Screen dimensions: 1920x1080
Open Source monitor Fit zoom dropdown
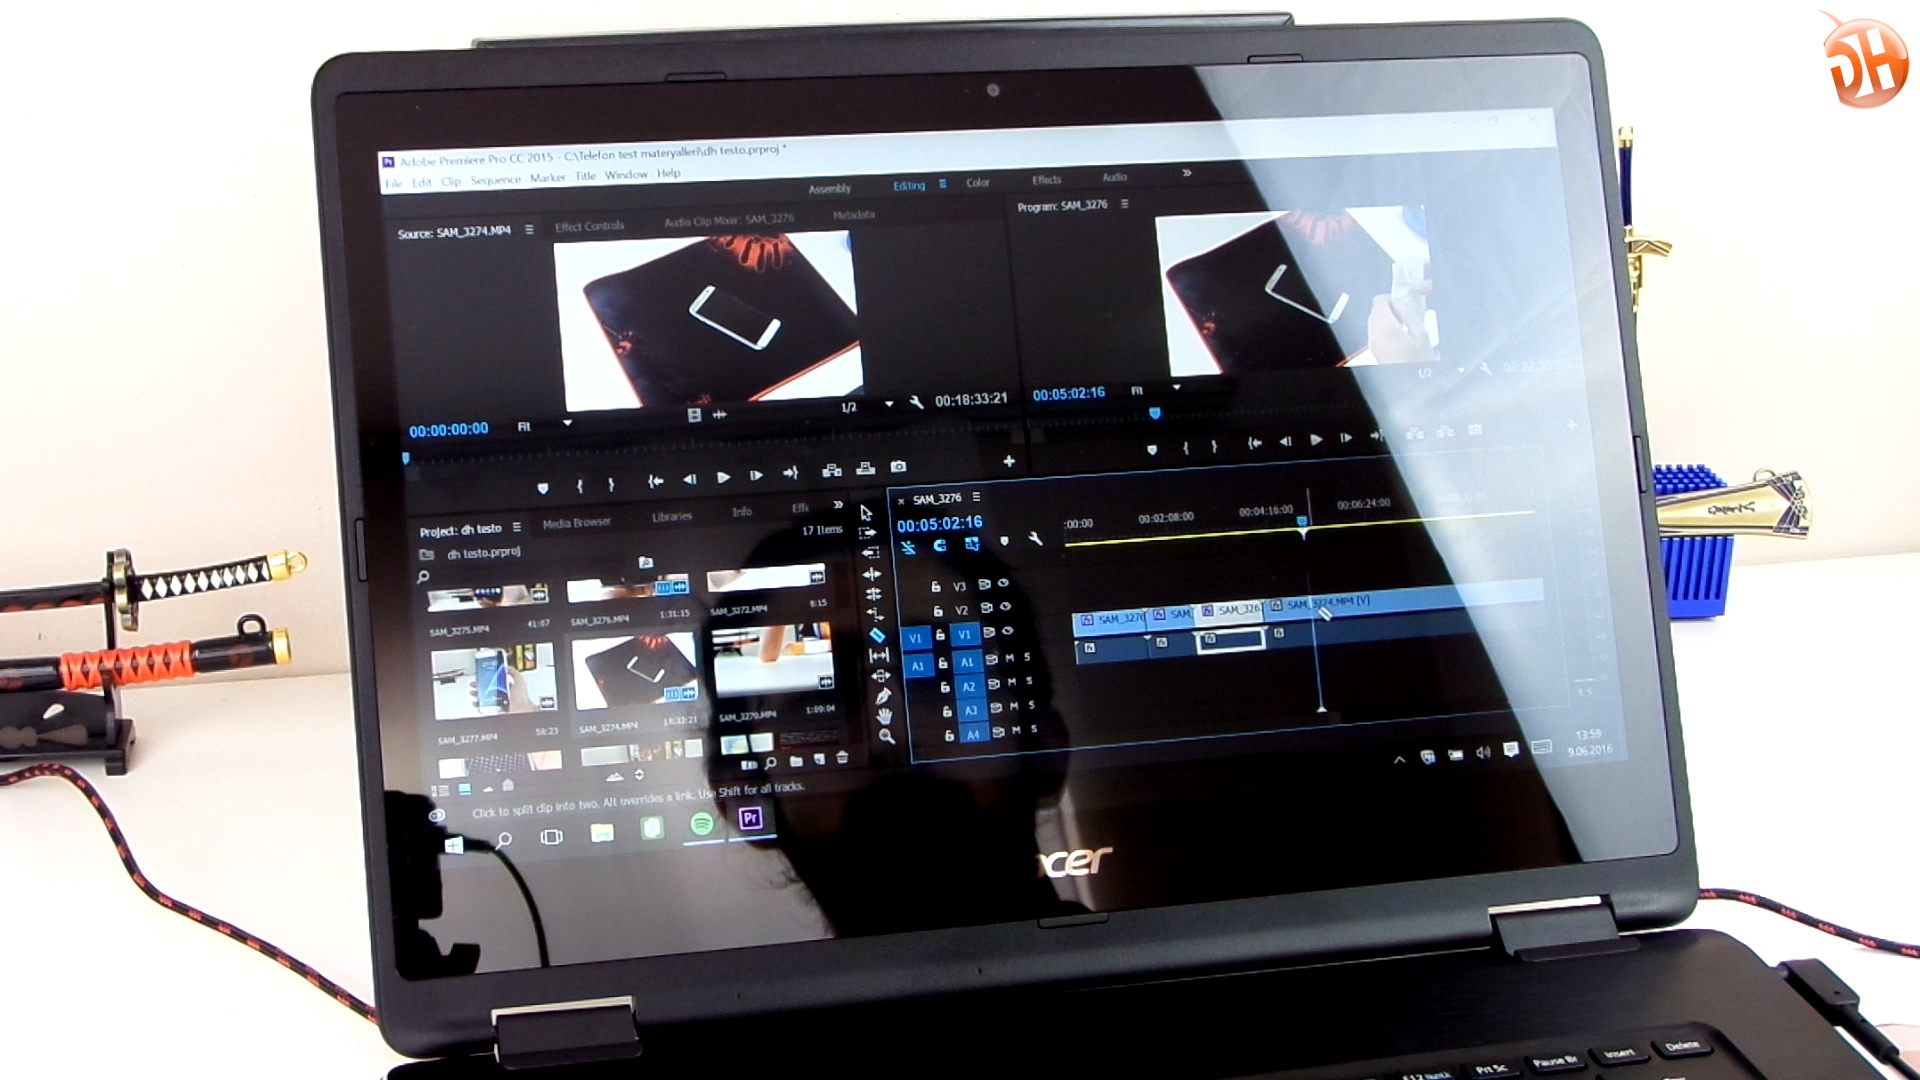pos(567,424)
